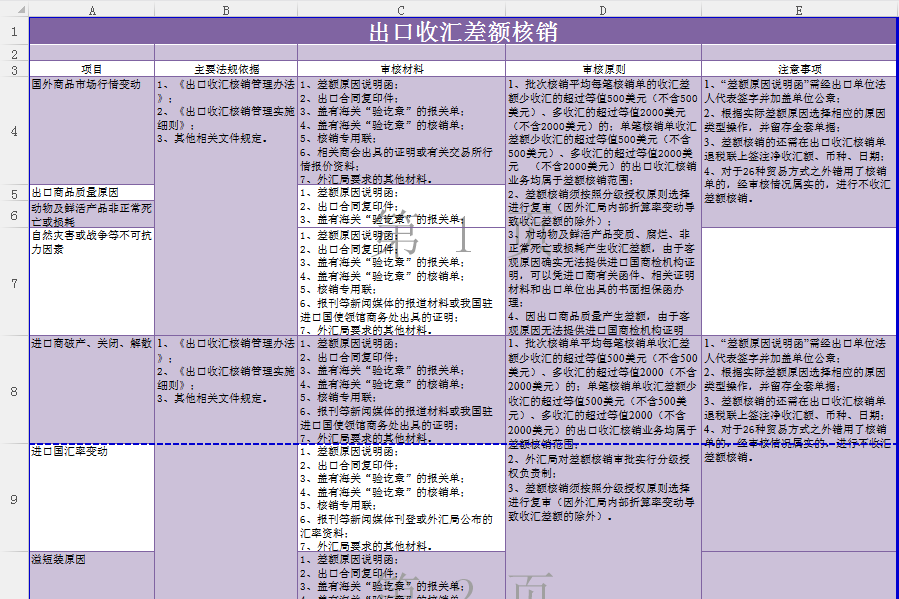Image resolution: width=899 pixels, height=599 pixels.
Task: Click the cell 国外商品市场行情变动
Action: click(x=92, y=131)
